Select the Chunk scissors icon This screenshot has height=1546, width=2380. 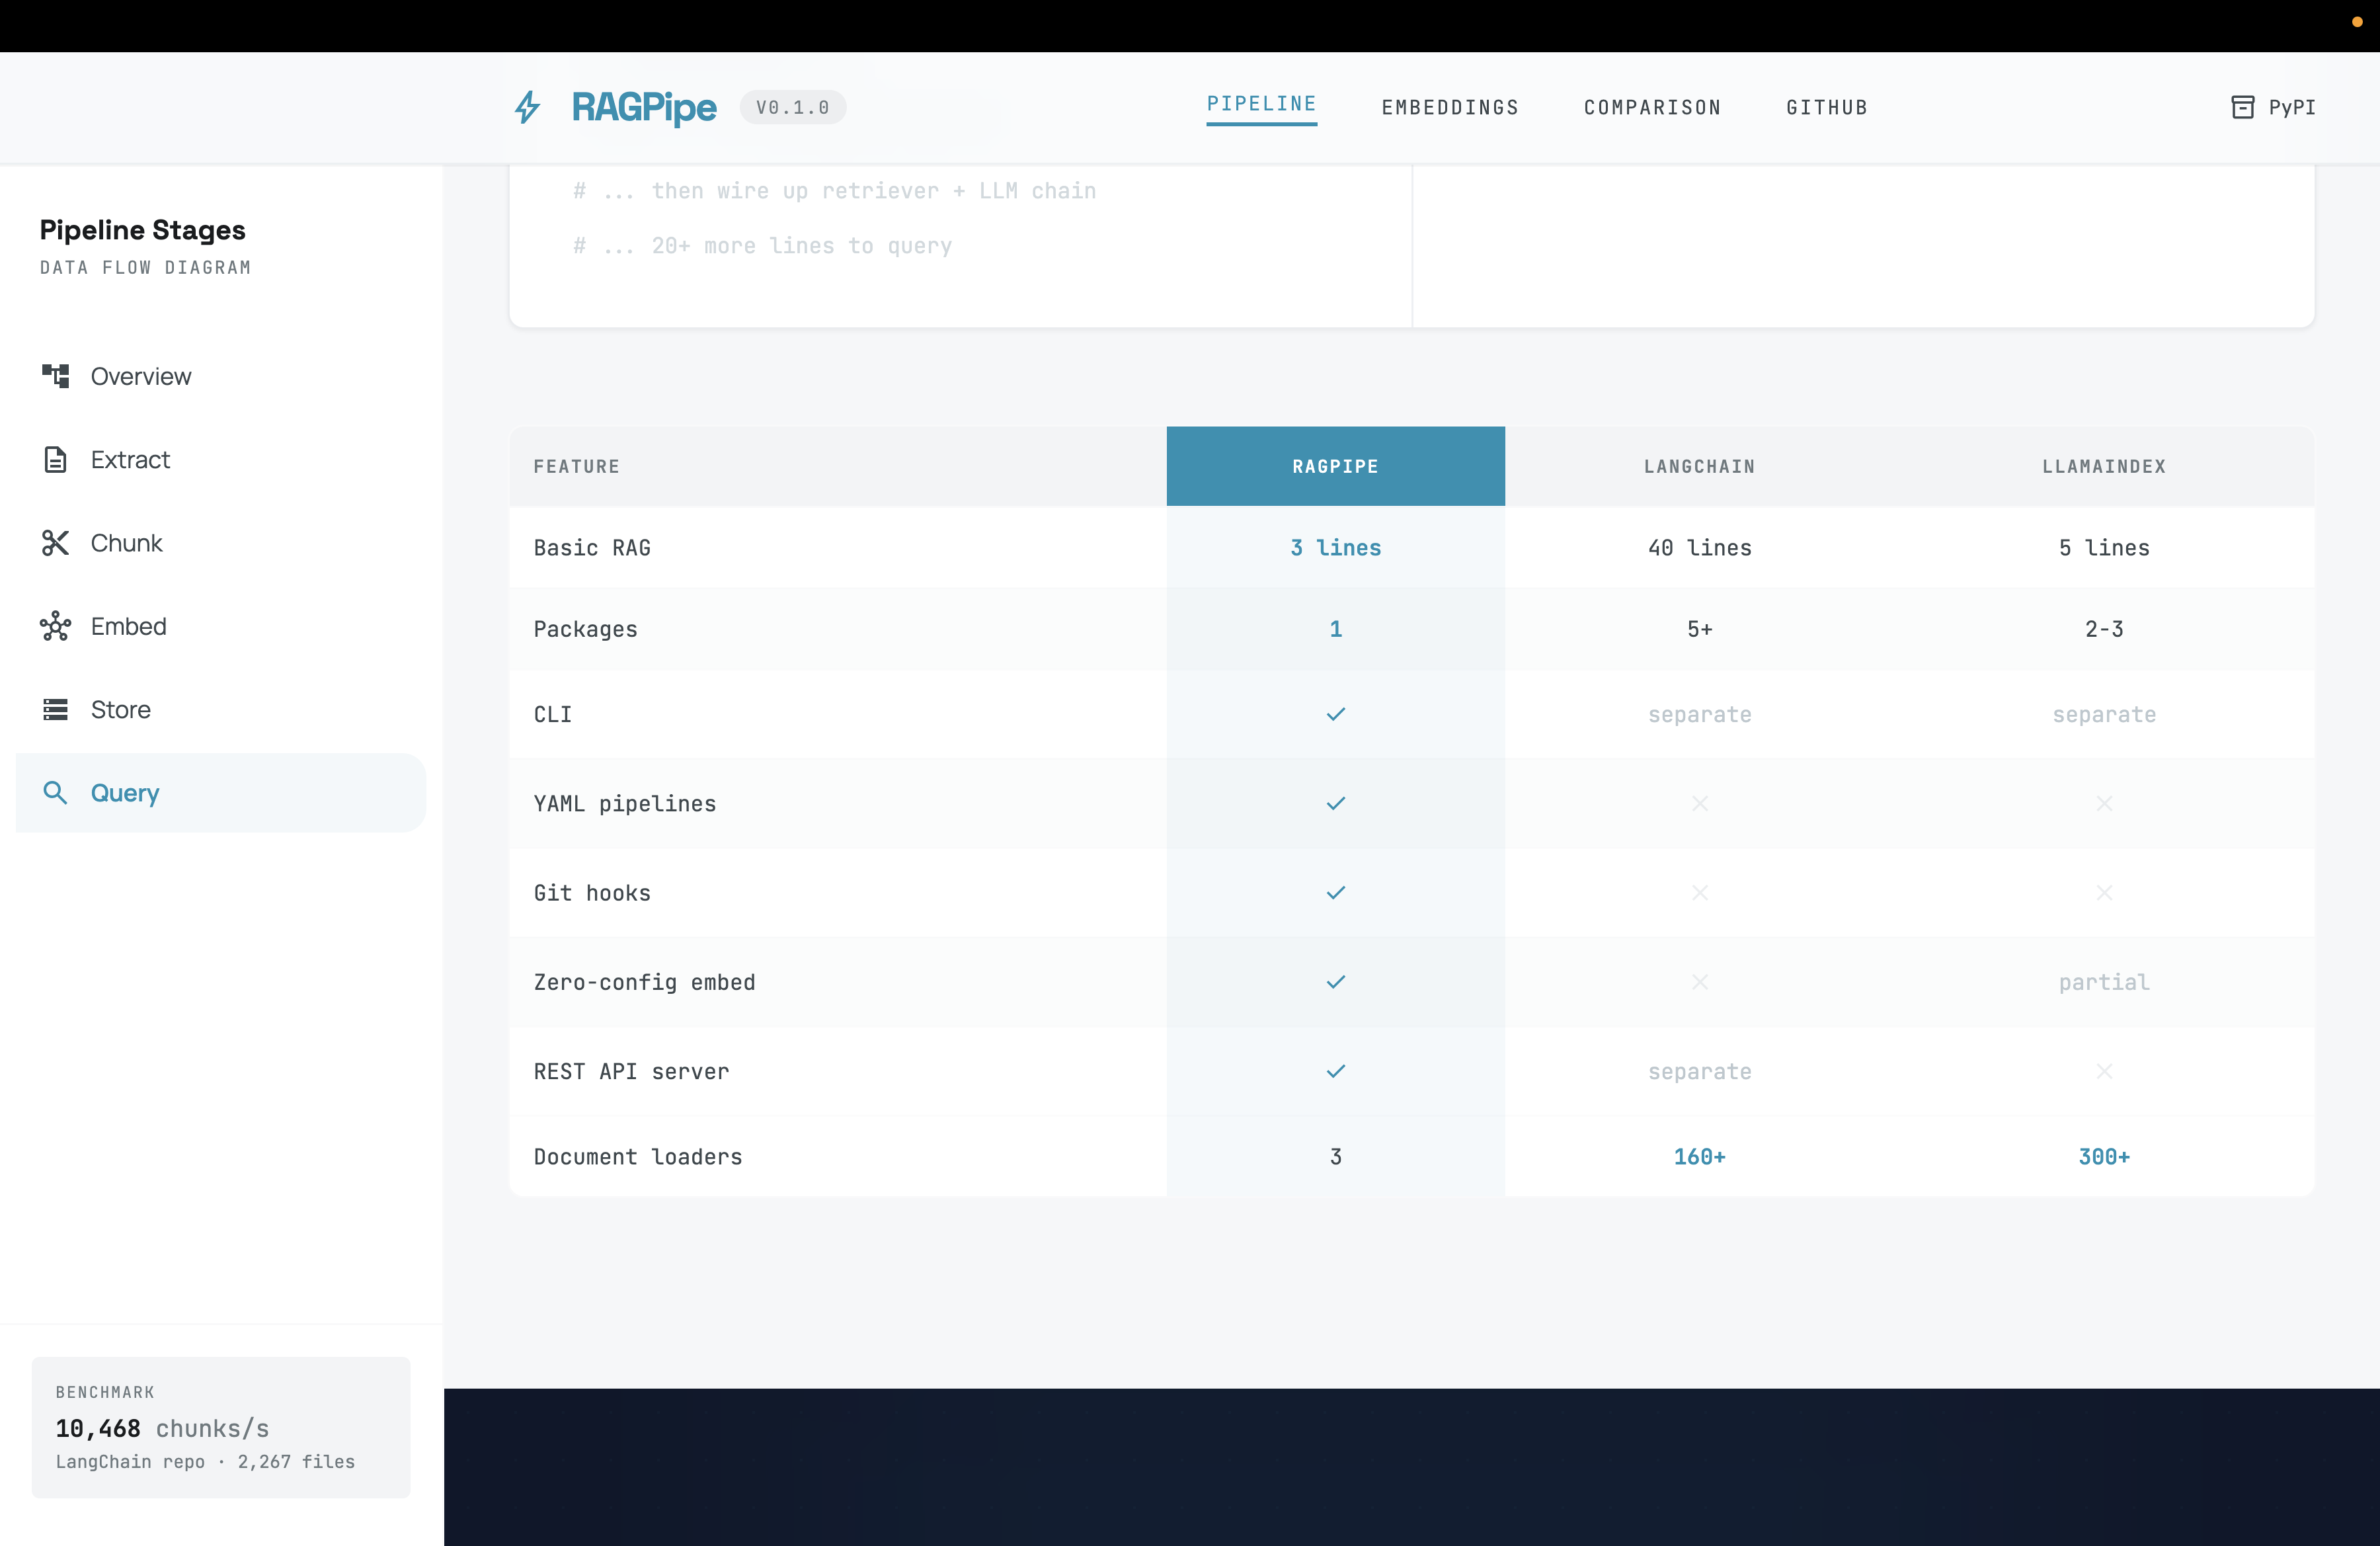coord(55,542)
